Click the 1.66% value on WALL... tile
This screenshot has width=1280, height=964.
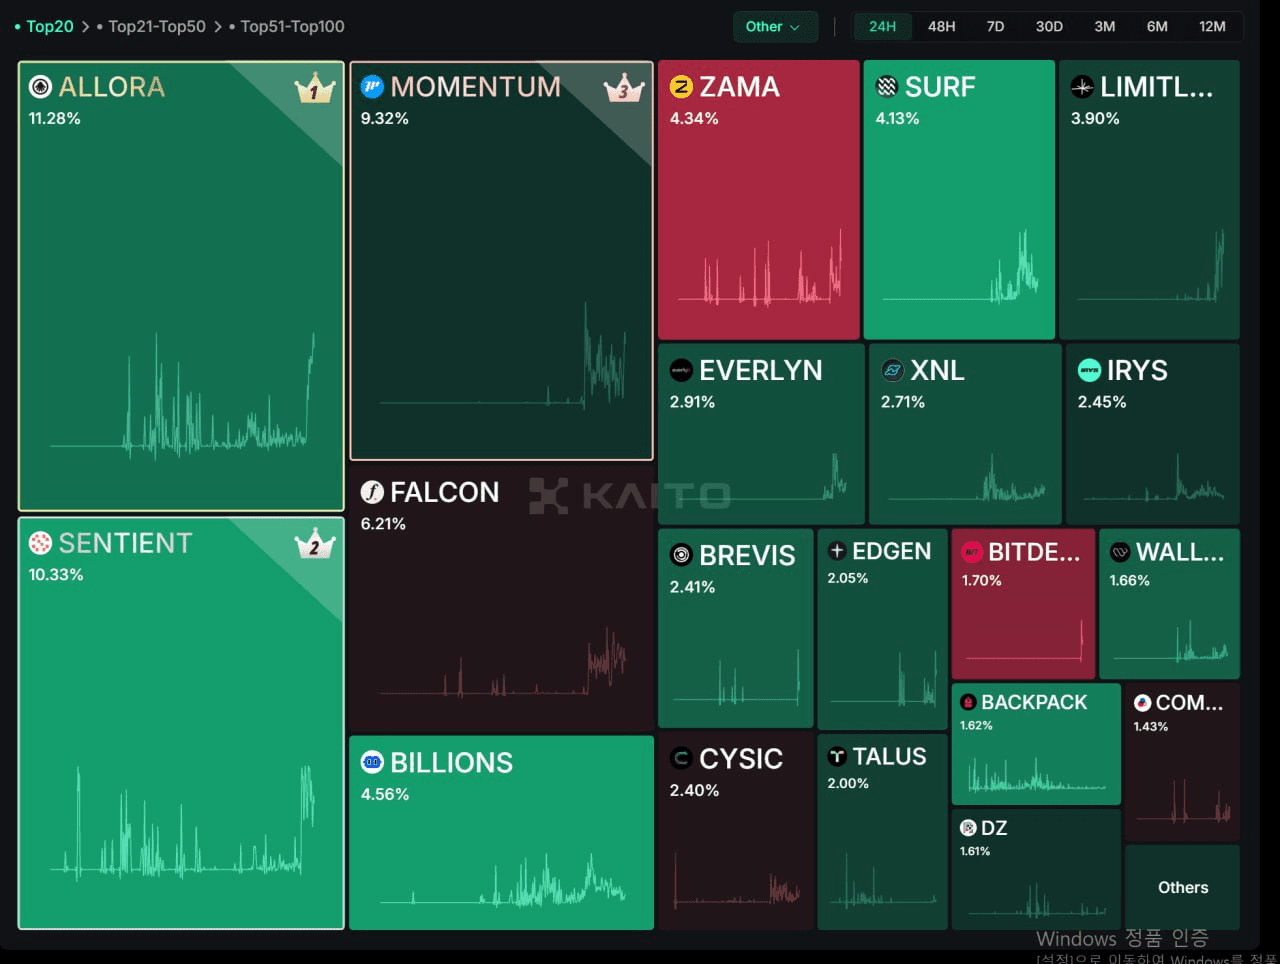point(1130,580)
